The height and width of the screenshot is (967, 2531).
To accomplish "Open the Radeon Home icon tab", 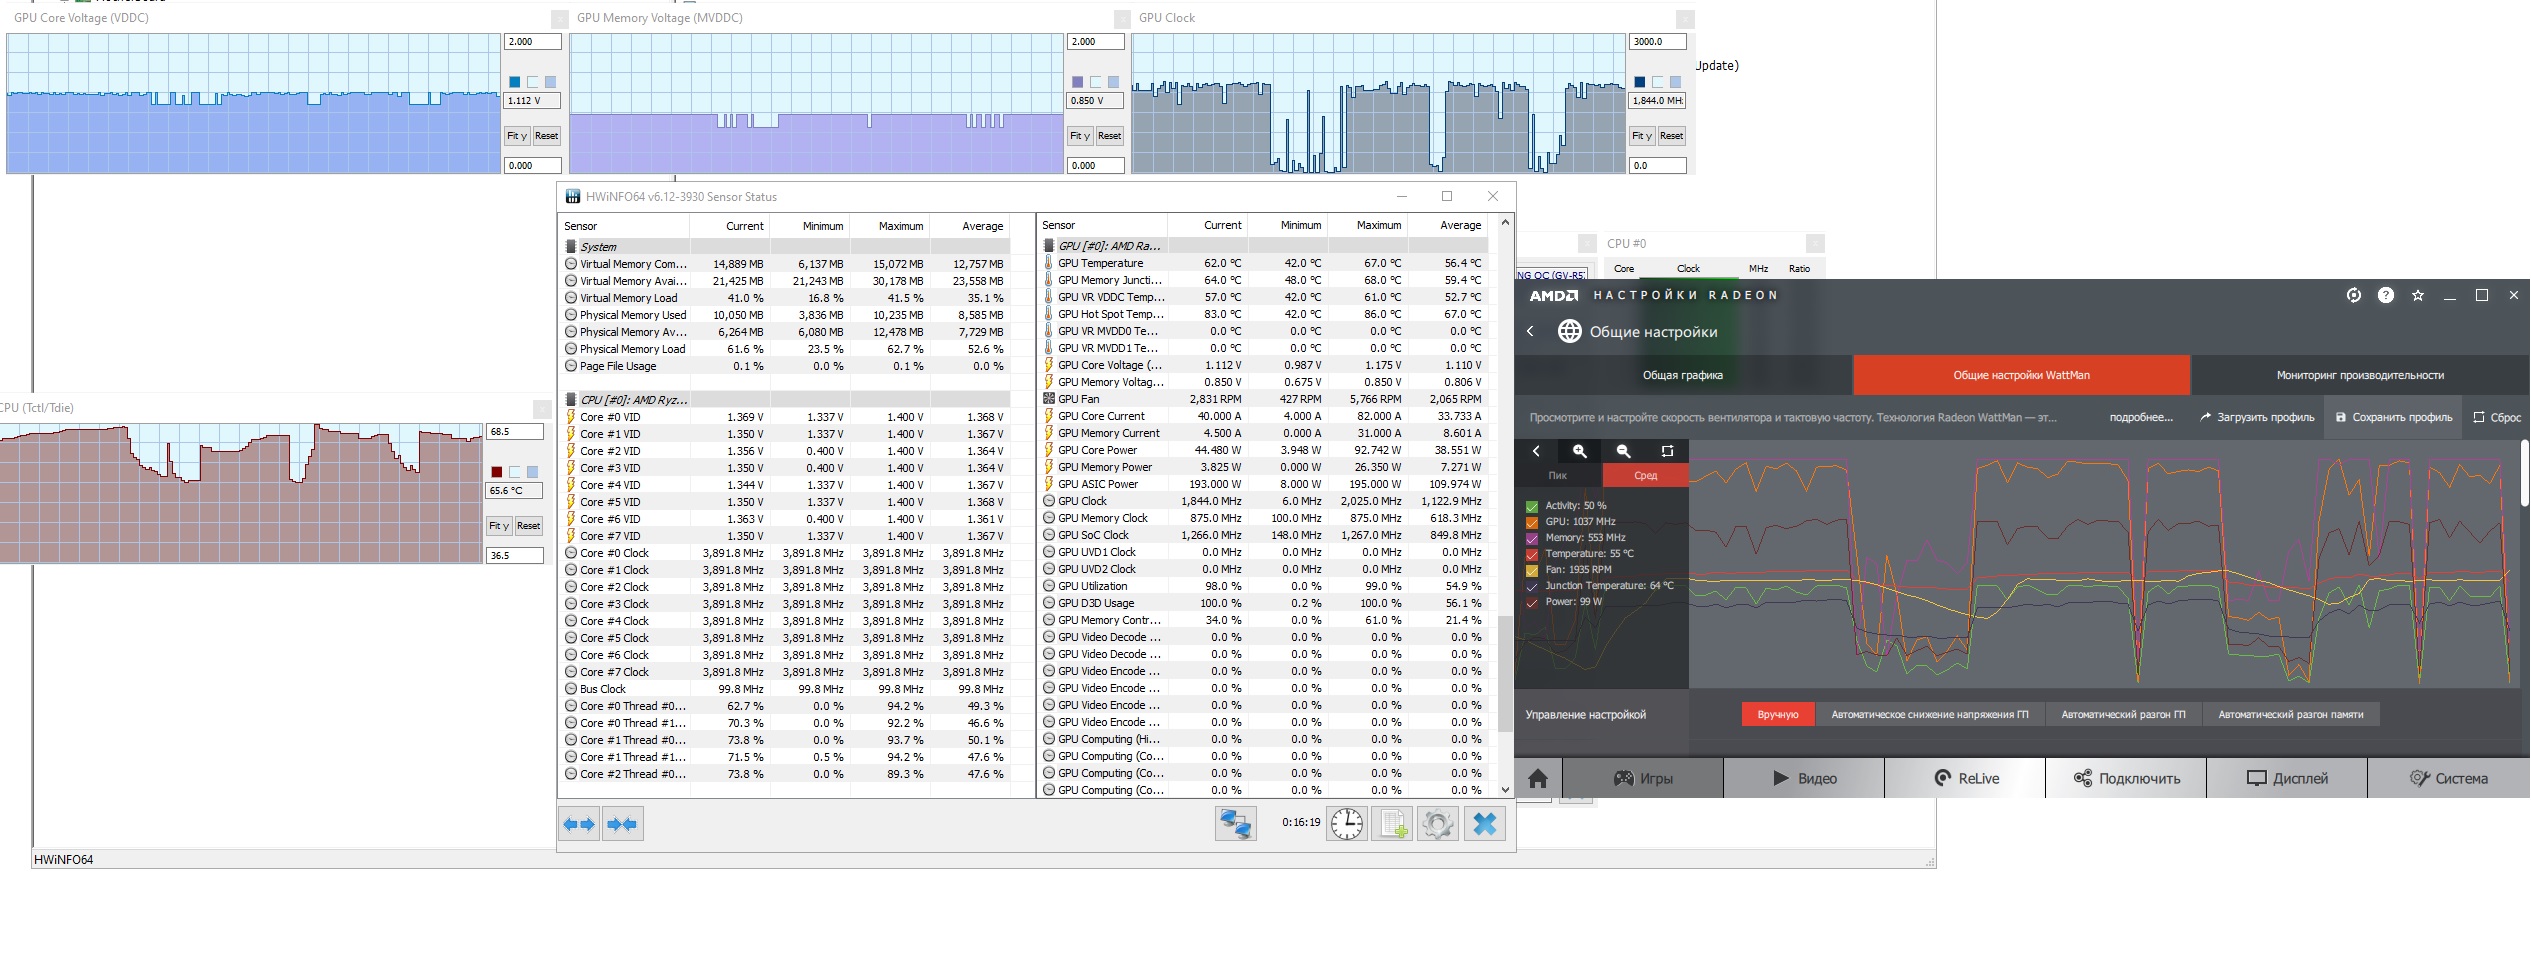I will pyautogui.click(x=1538, y=778).
